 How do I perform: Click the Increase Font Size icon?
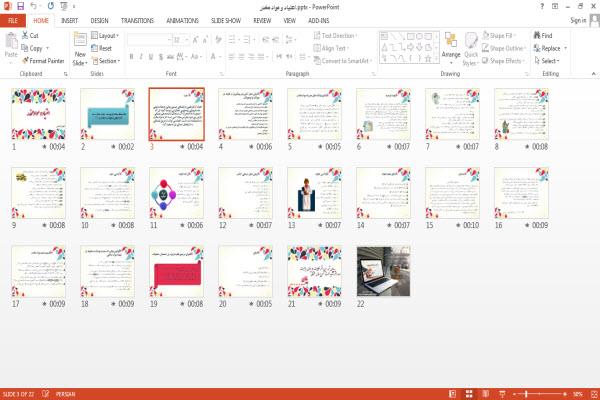pyautogui.click(x=196, y=39)
